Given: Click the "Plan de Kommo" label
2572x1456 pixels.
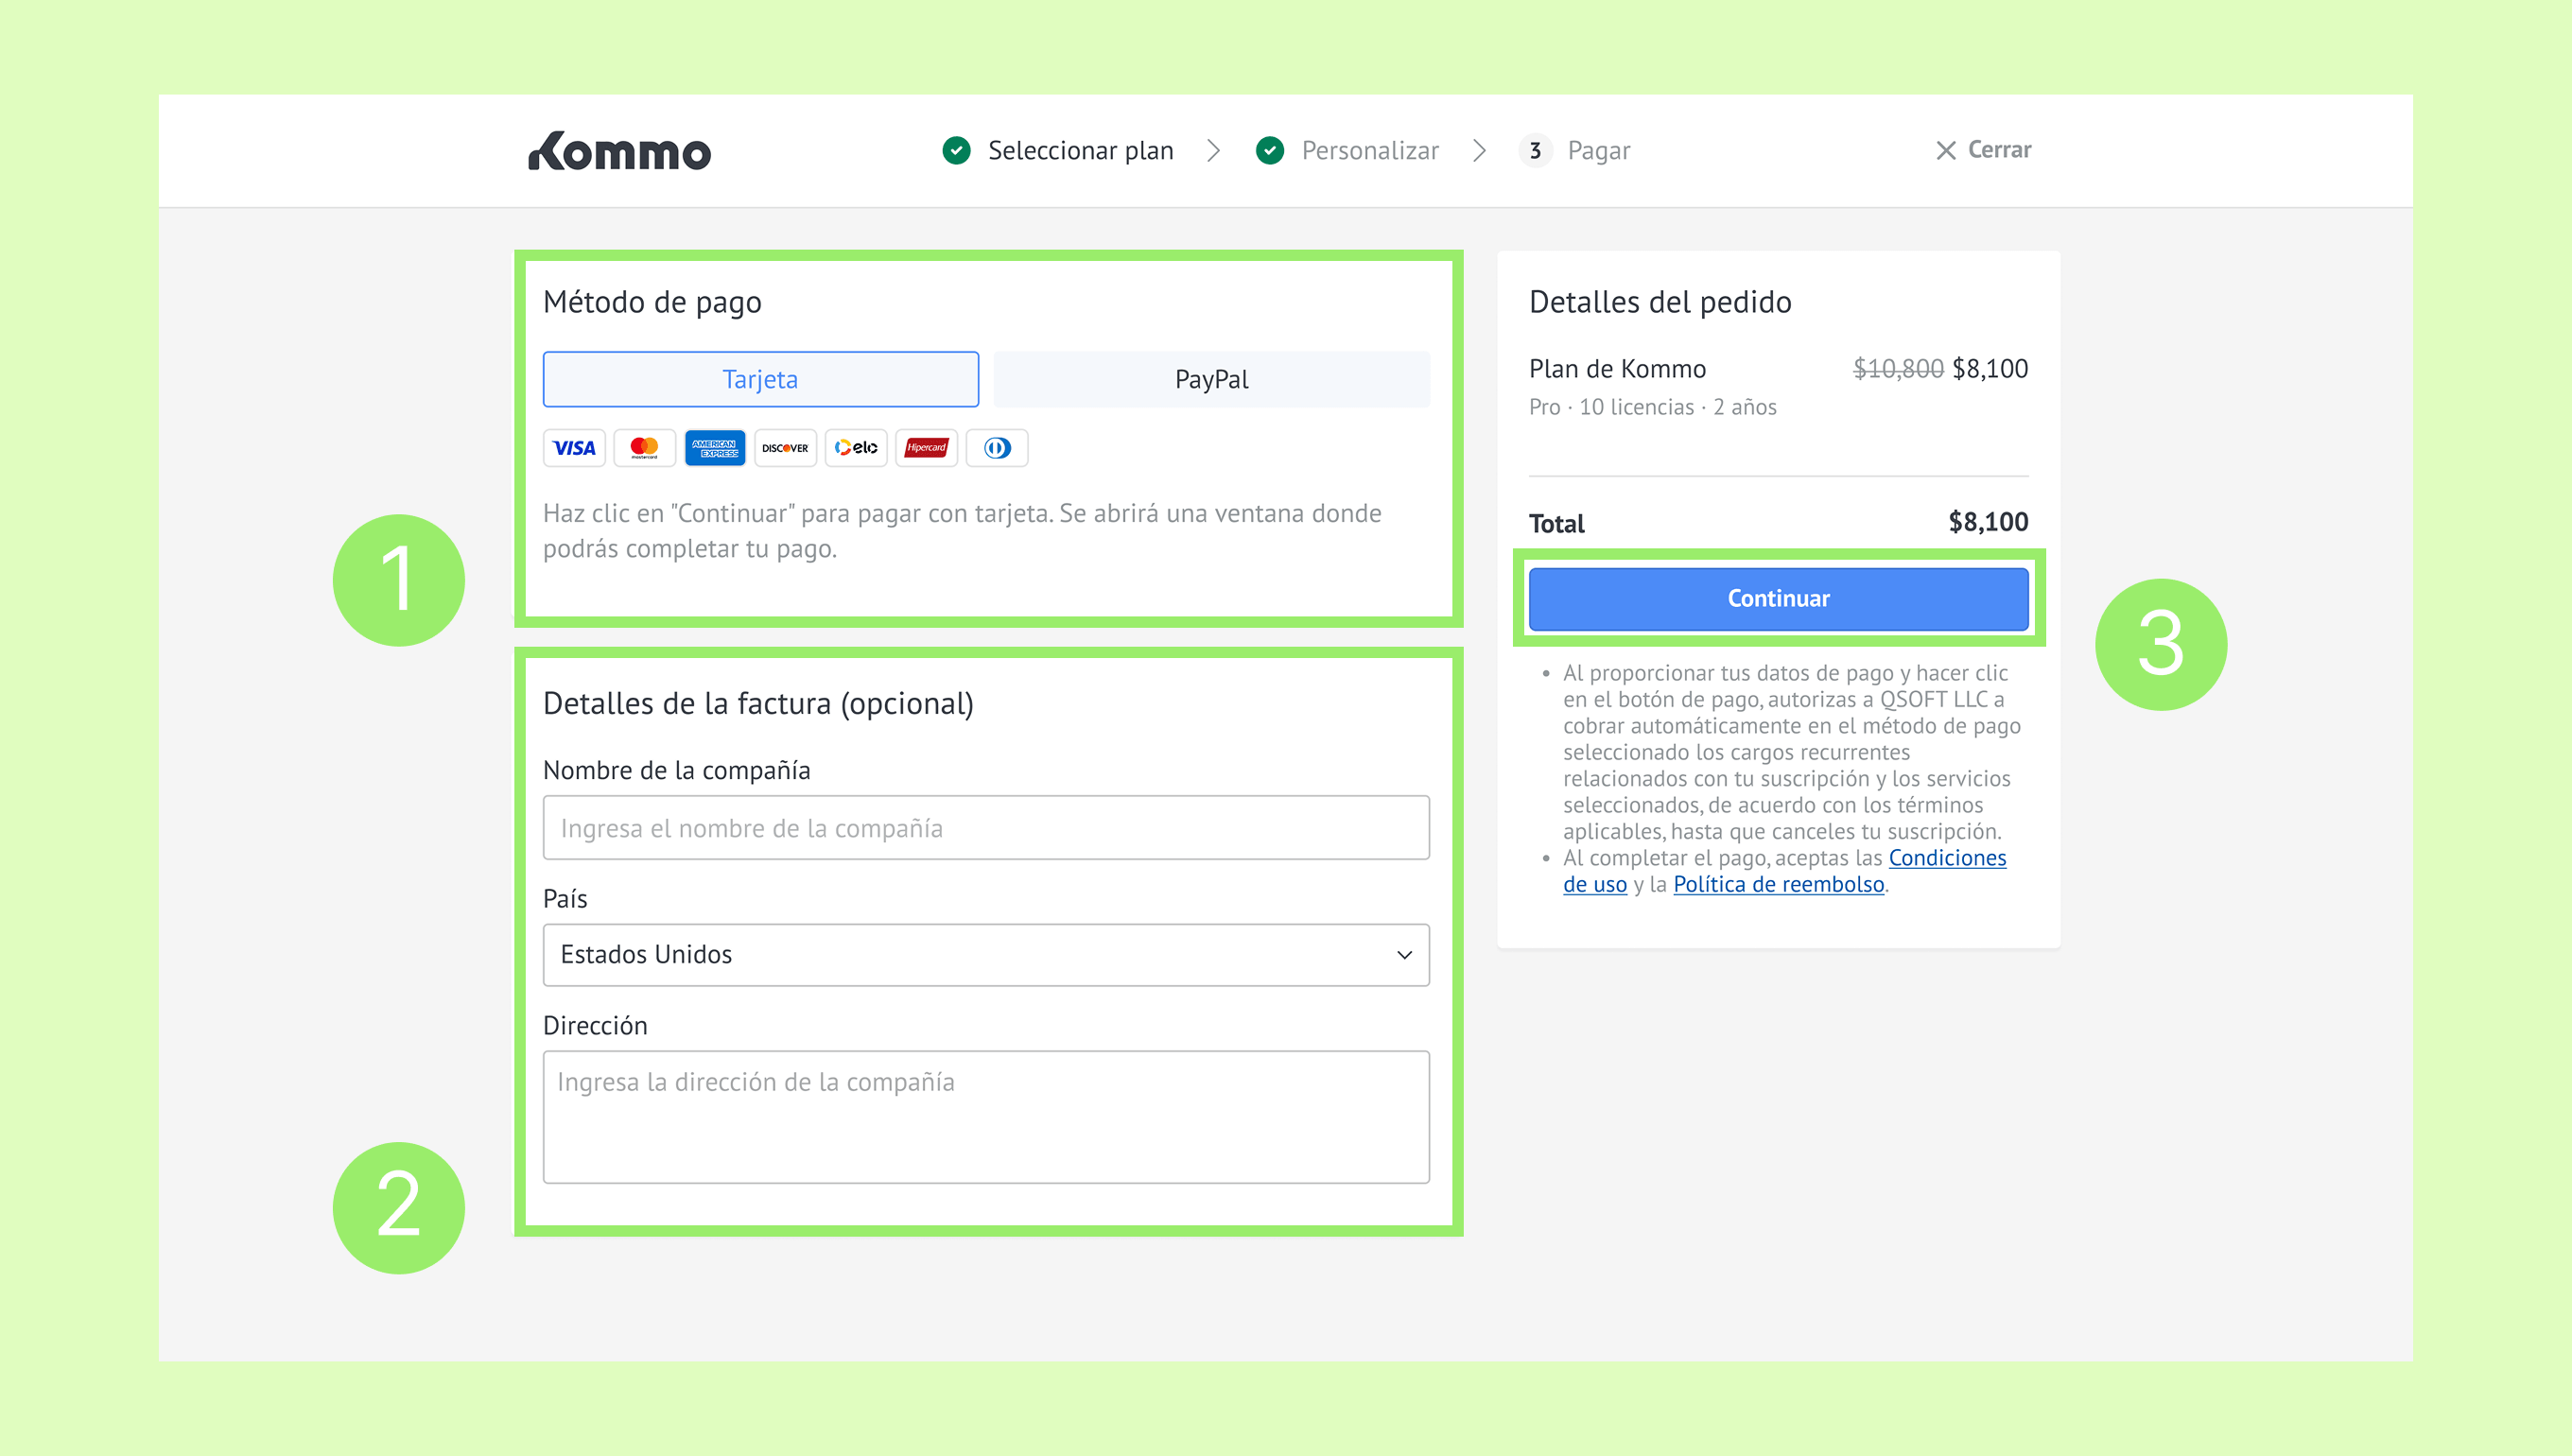Looking at the screenshot, I should click(1617, 368).
